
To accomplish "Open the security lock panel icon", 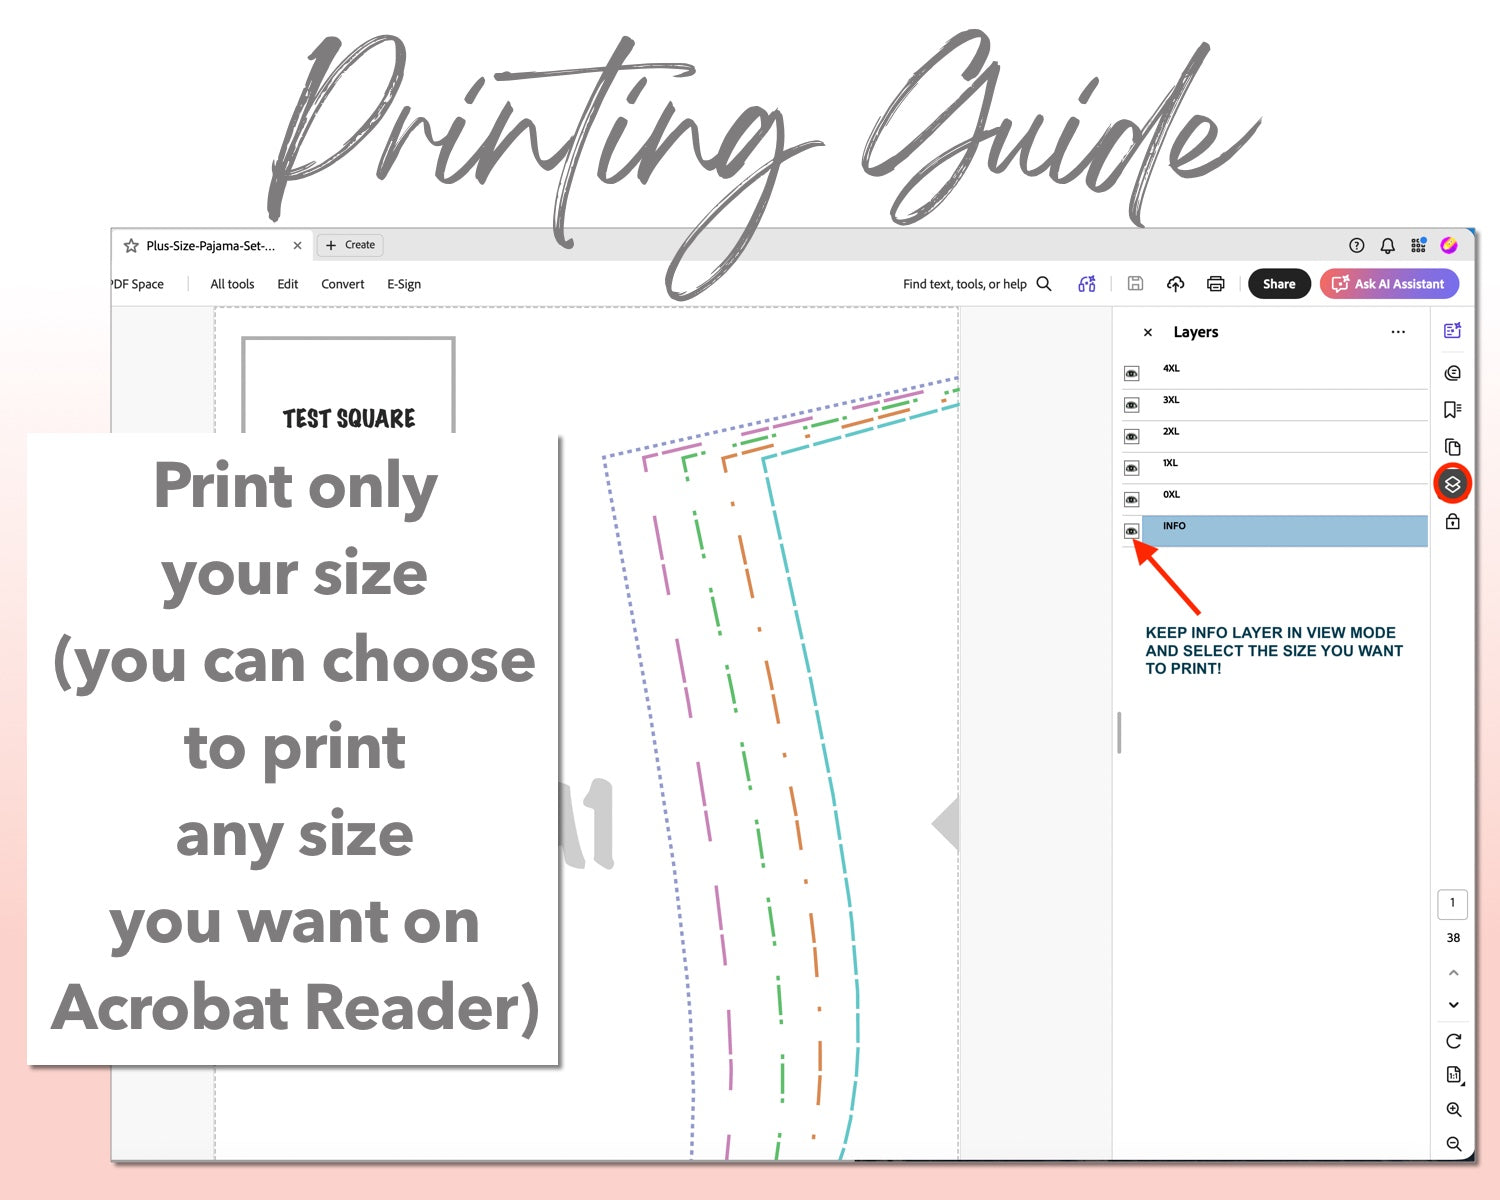I will tap(1453, 521).
